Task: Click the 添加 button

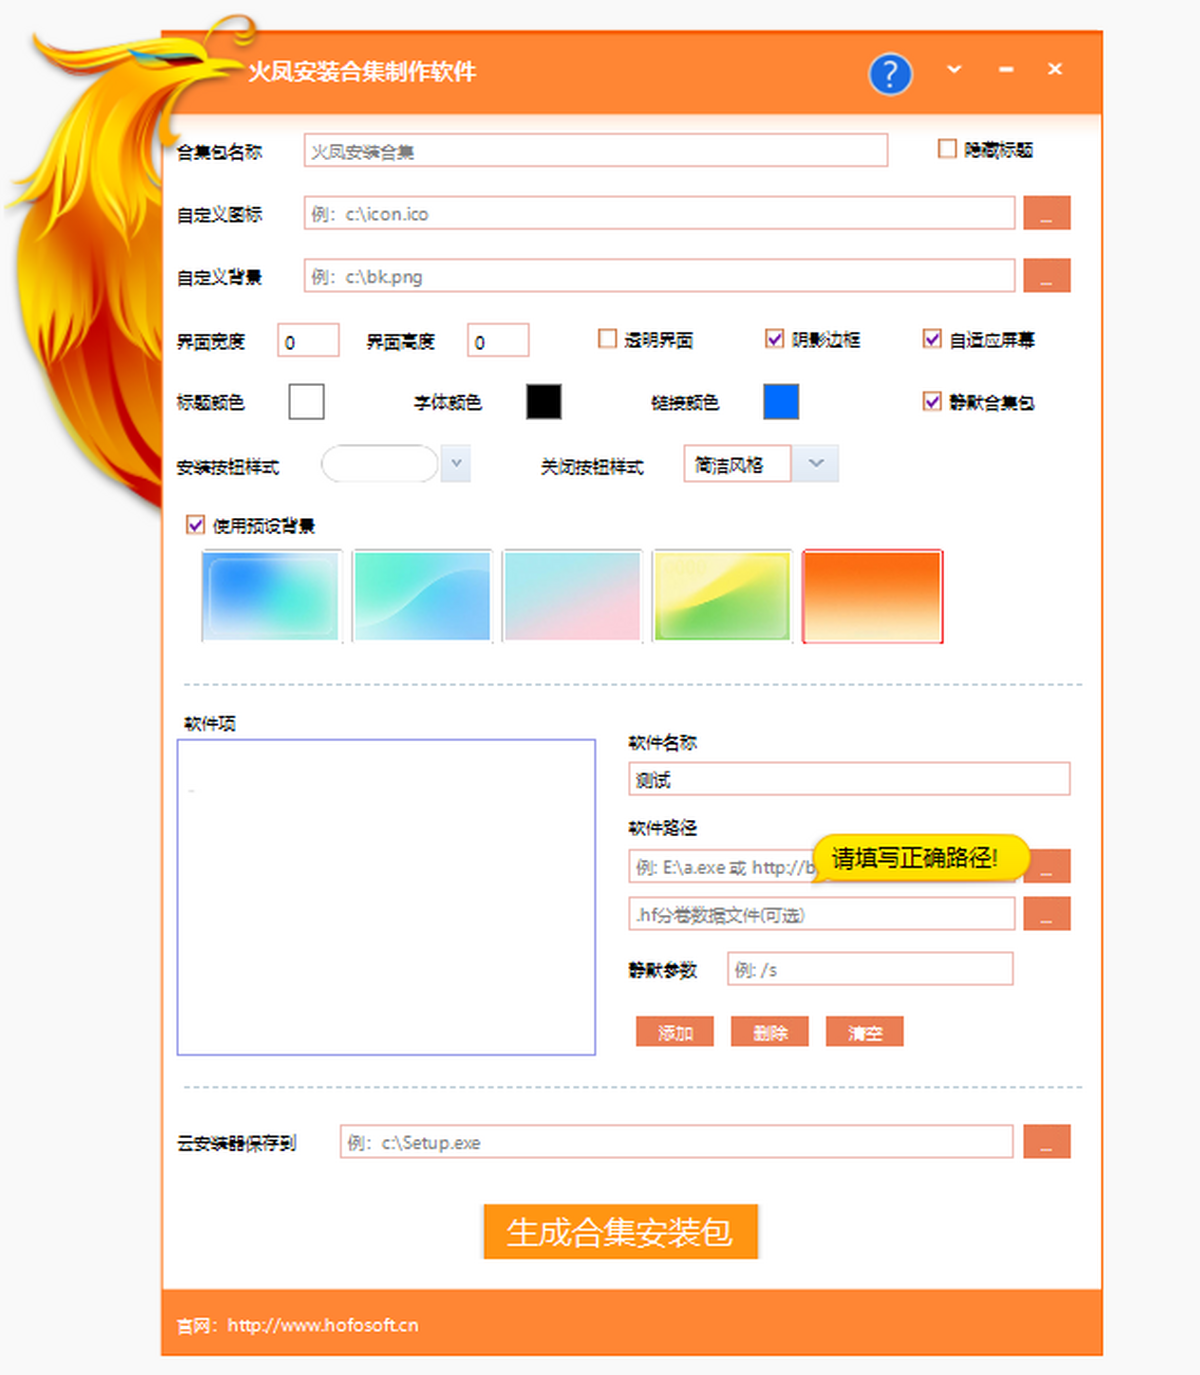Action: click(x=675, y=1032)
